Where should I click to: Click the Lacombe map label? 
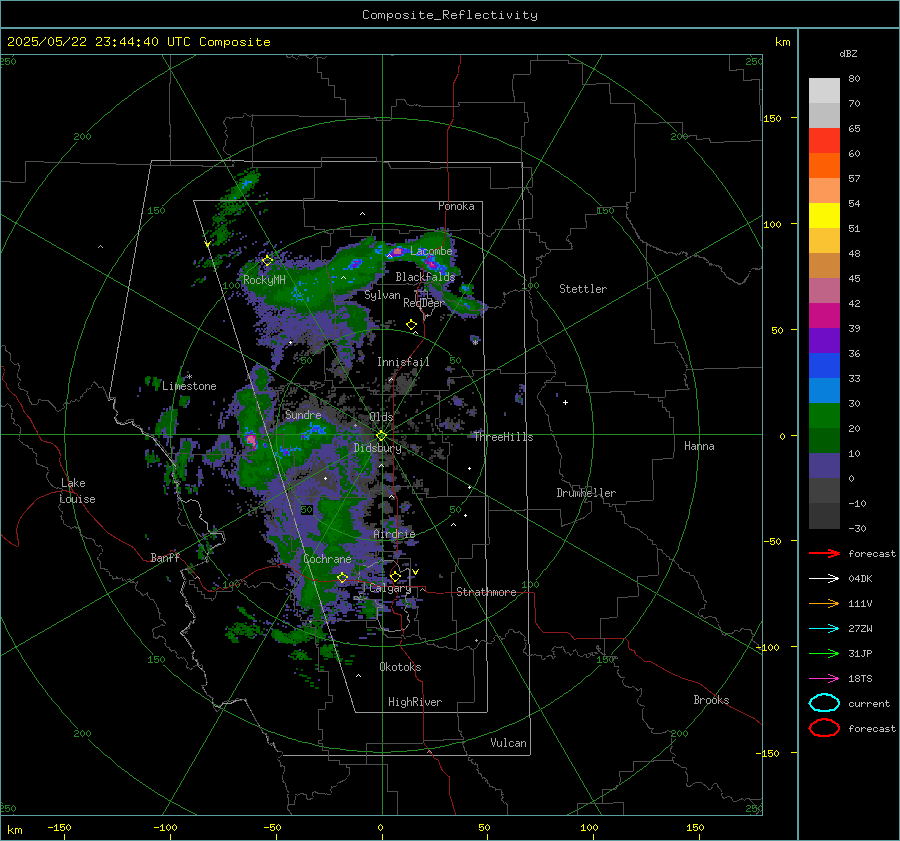(431, 251)
